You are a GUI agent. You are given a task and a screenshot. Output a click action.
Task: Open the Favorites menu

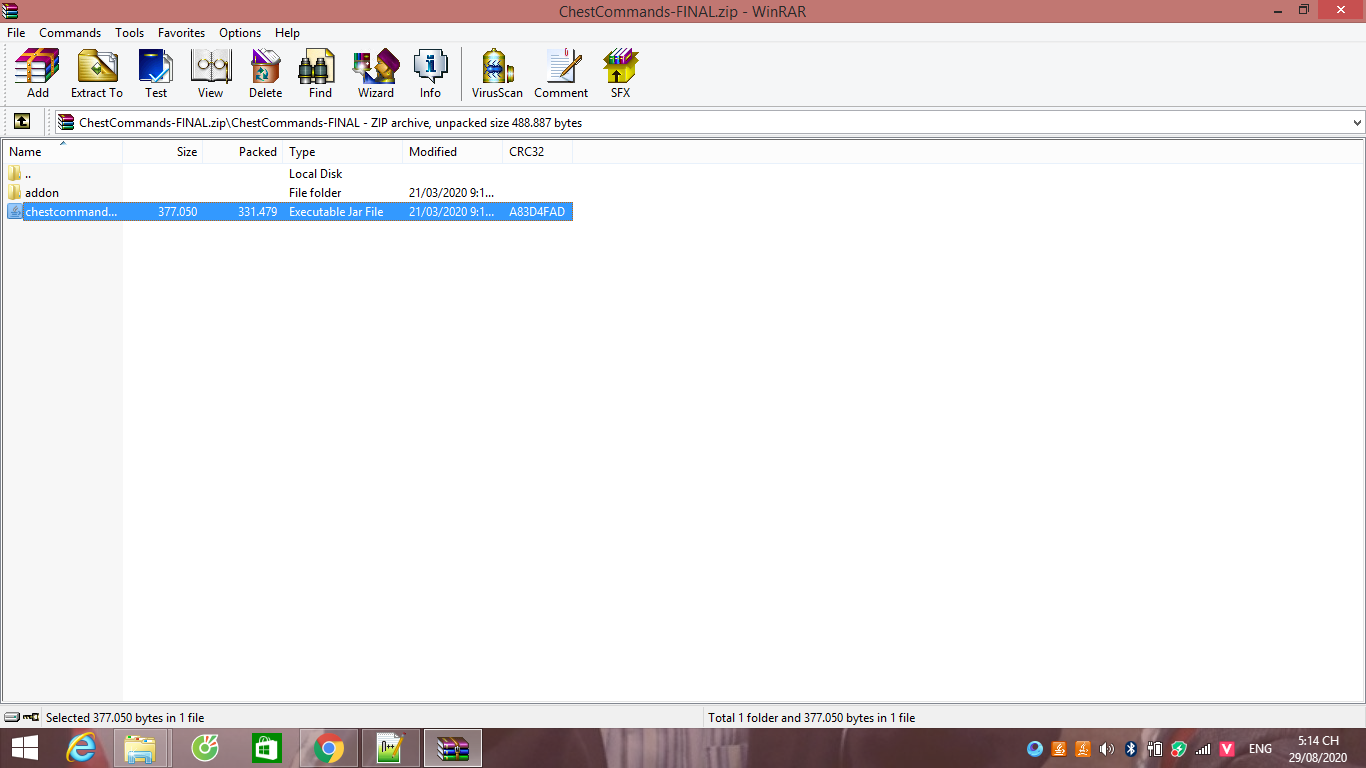tap(181, 33)
